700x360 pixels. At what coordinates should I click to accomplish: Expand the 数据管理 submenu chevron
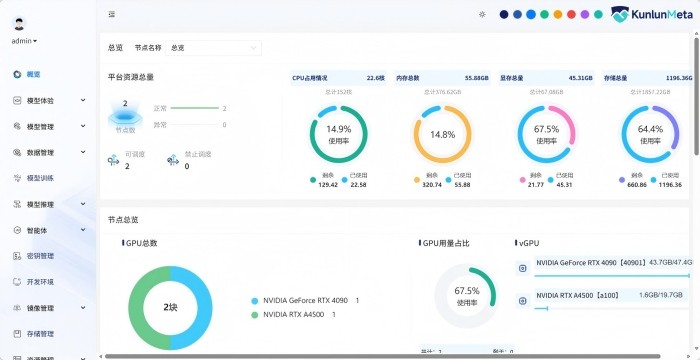click(x=83, y=152)
